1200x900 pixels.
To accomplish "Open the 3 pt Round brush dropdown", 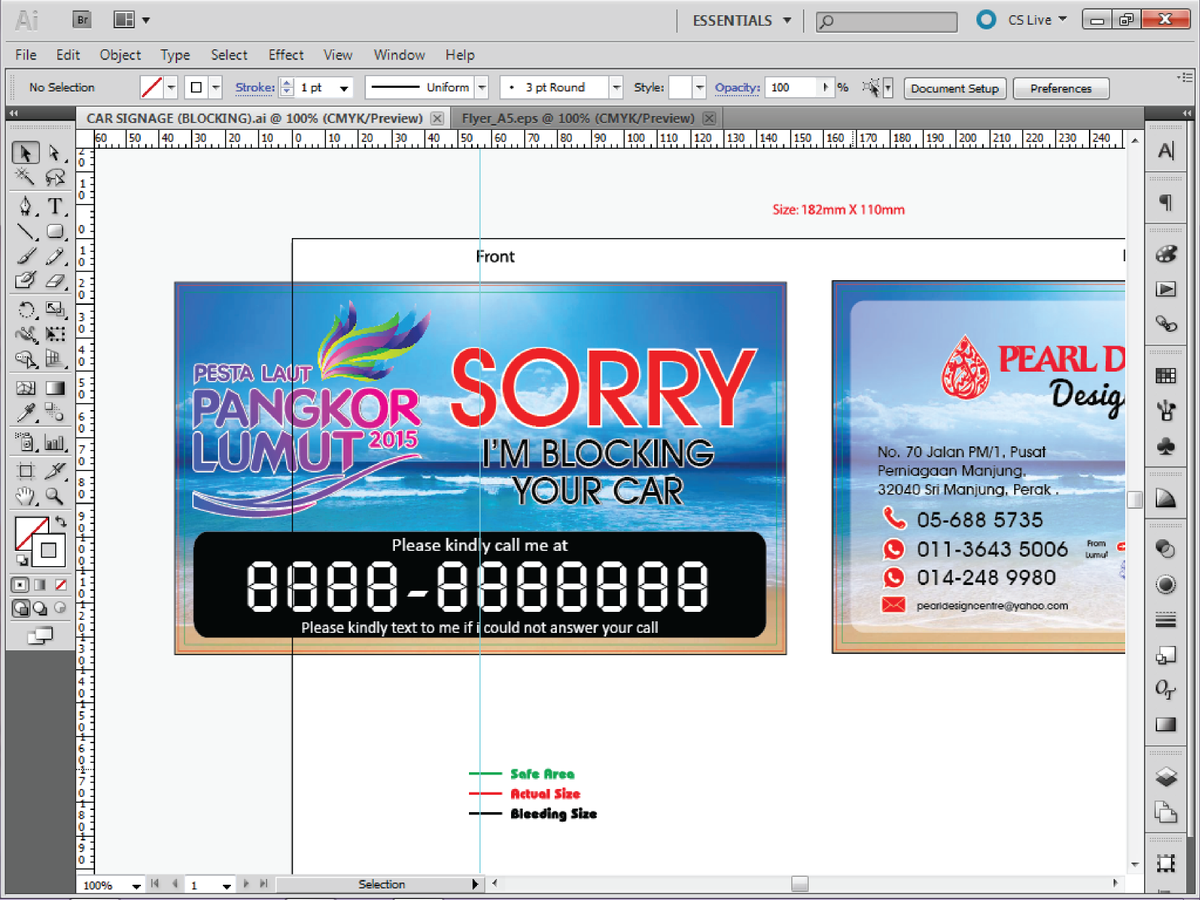I will [x=615, y=88].
